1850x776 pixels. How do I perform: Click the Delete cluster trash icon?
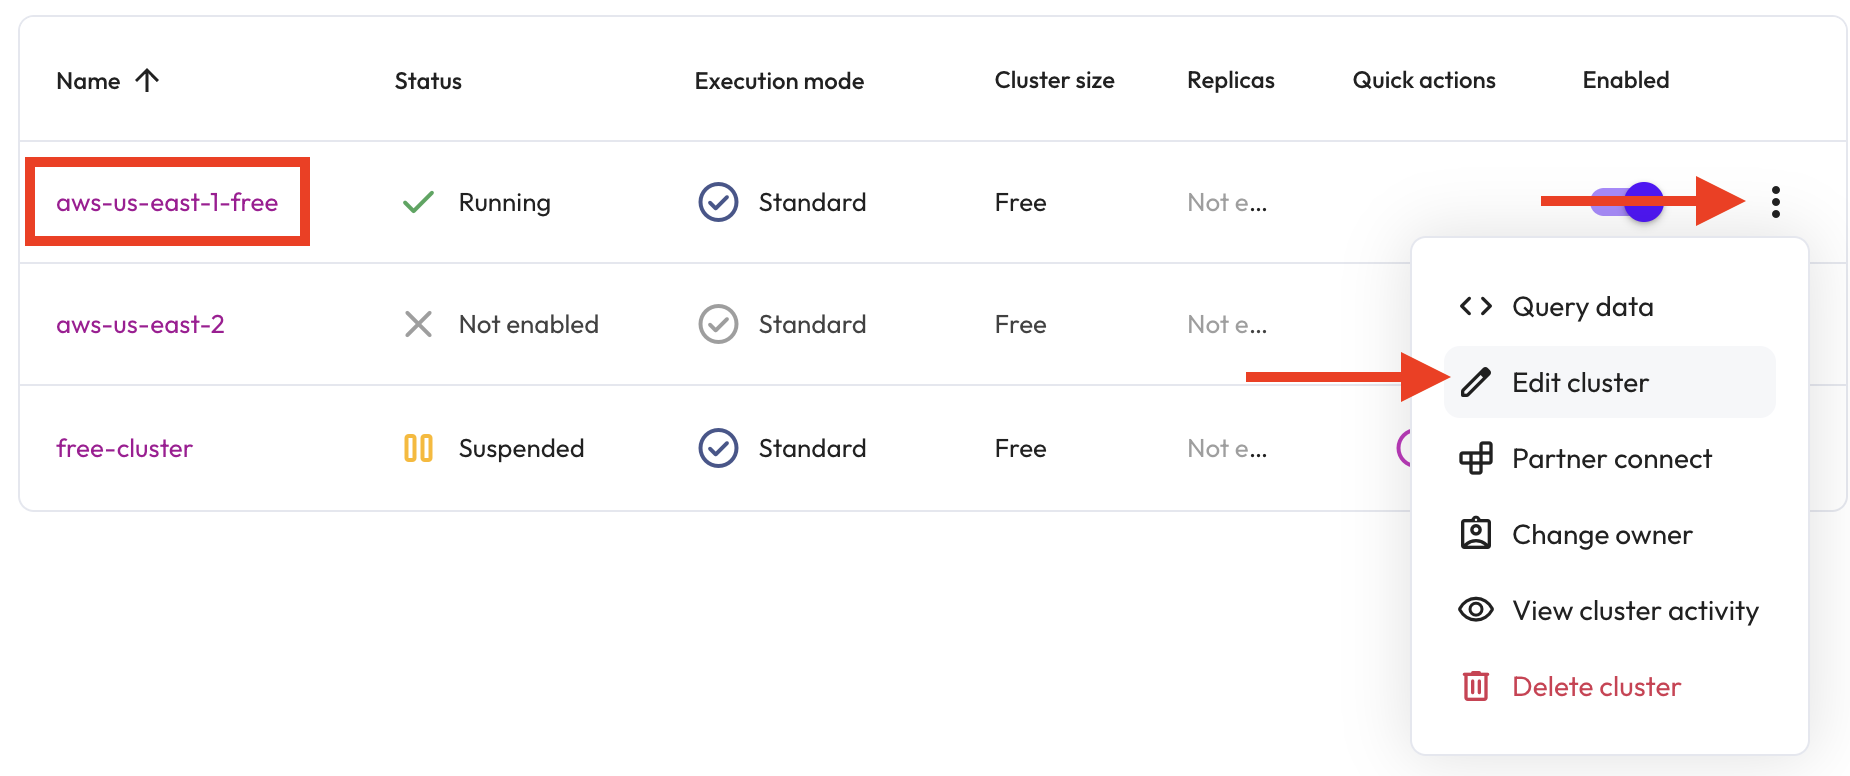[x=1475, y=686]
